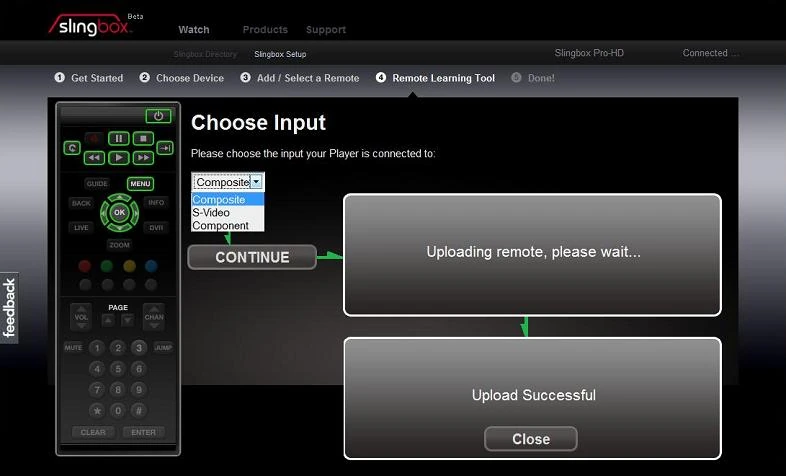Click the red color button on the remote
This screenshot has height=476, width=786.
coord(85,266)
